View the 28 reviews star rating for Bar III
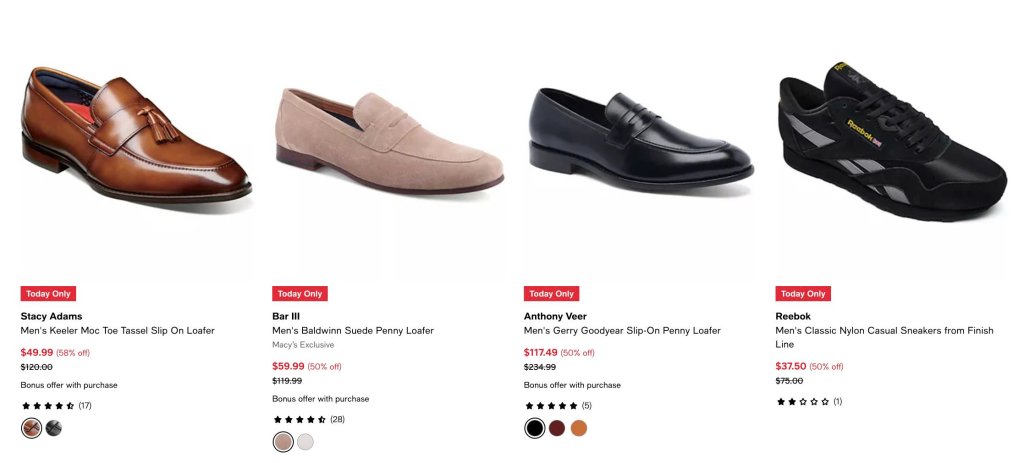1024x463 pixels. tap(308, 419)
